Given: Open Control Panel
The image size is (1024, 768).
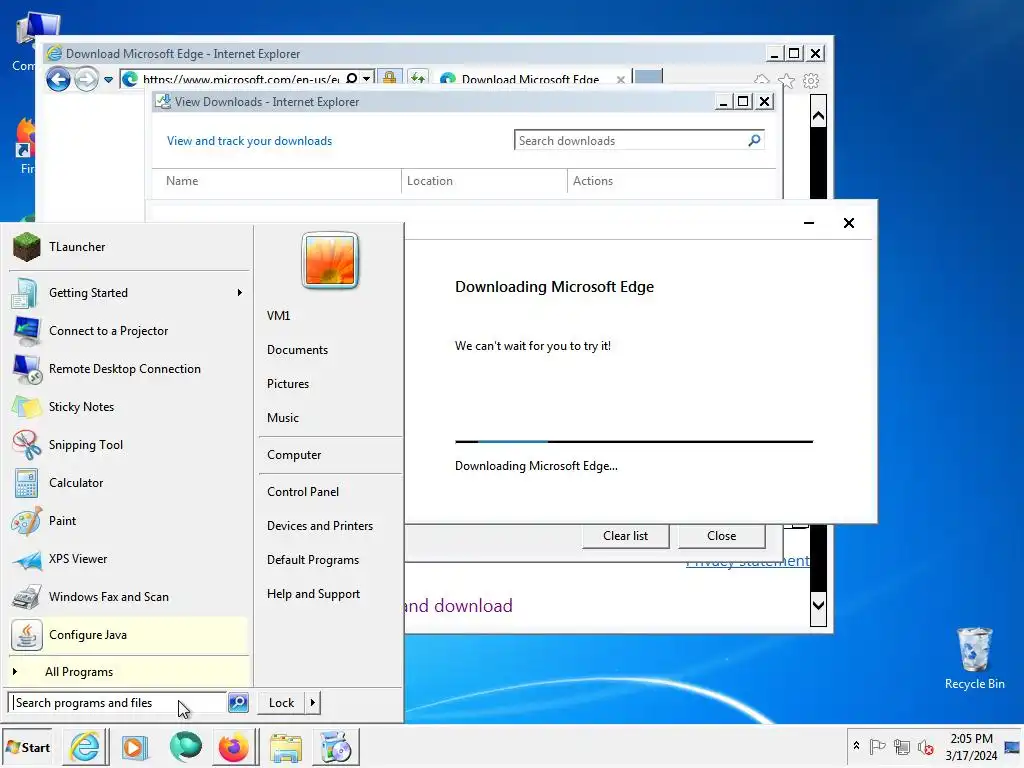Looking at the screenshot, I should (x=303, y=492).
